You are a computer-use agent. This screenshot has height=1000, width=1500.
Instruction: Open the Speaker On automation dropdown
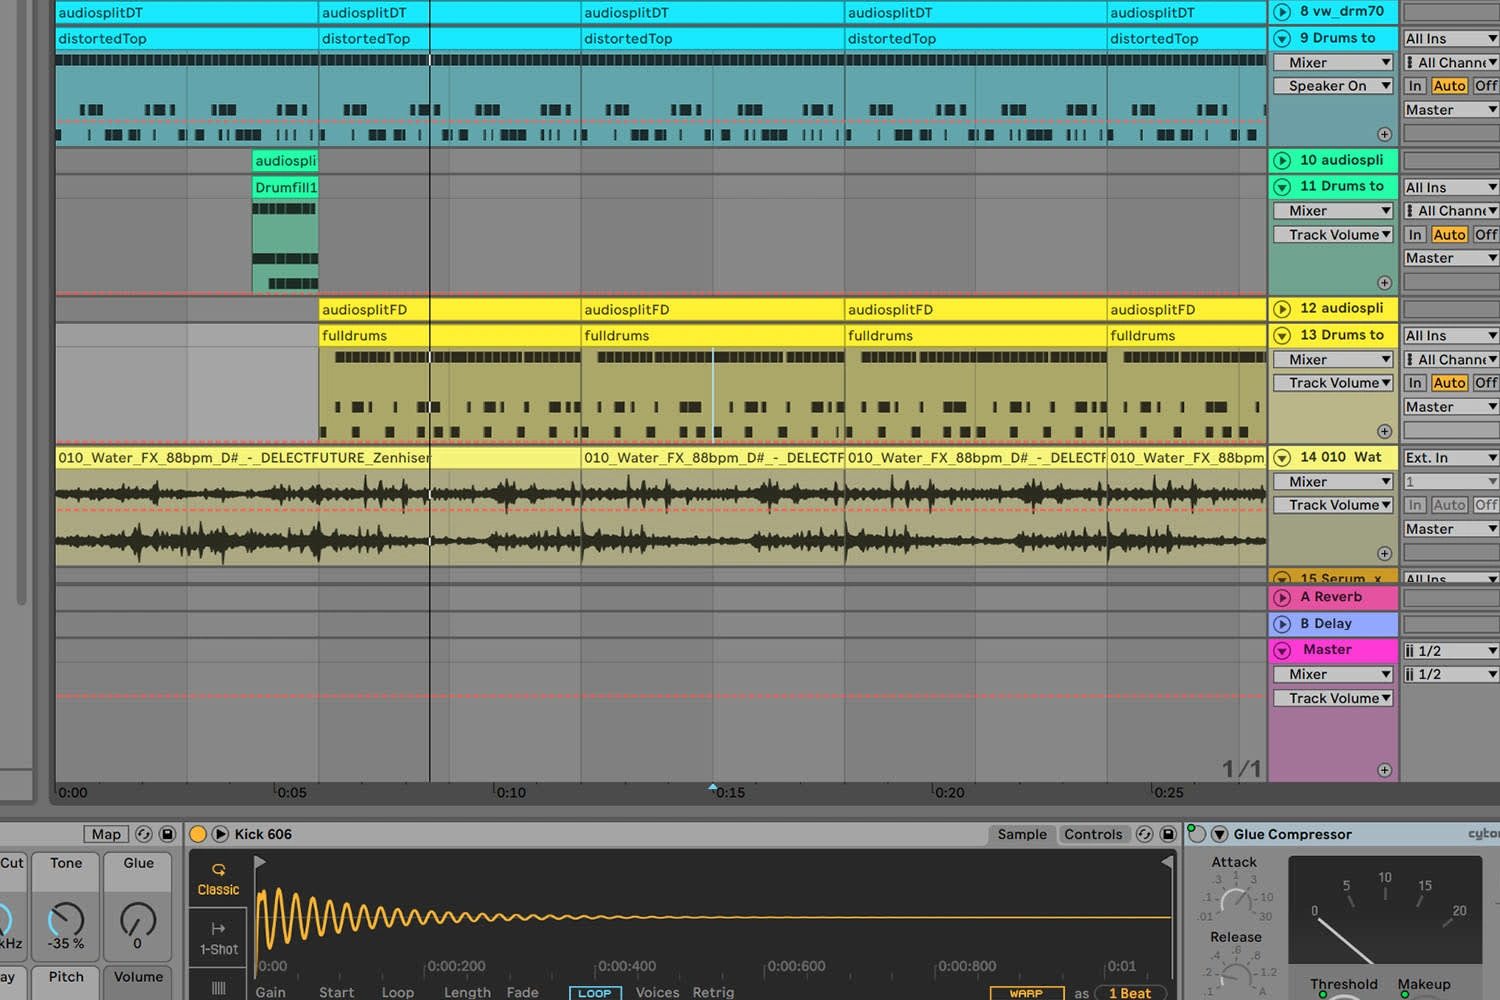[1333, 86]
